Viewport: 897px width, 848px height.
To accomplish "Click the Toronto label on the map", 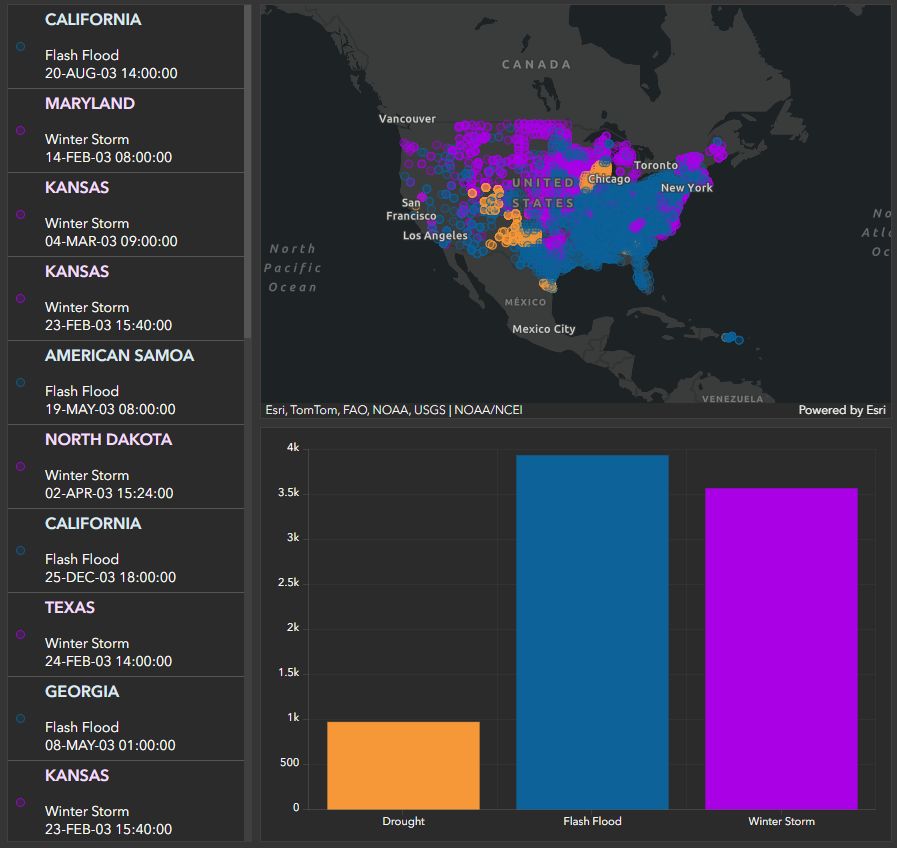I will coord(656,165).
